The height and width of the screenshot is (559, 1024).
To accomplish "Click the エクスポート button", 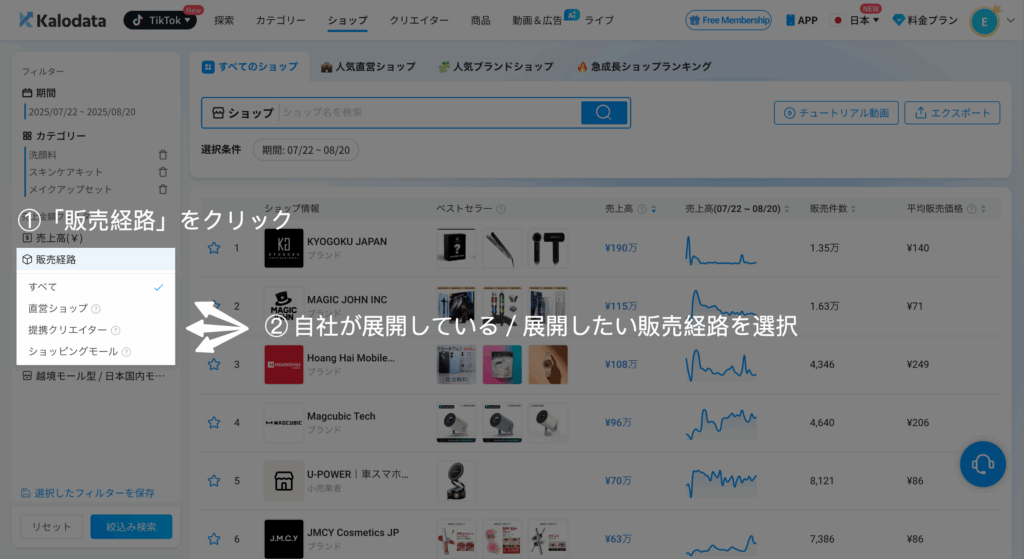I will (x=952, y=113).
